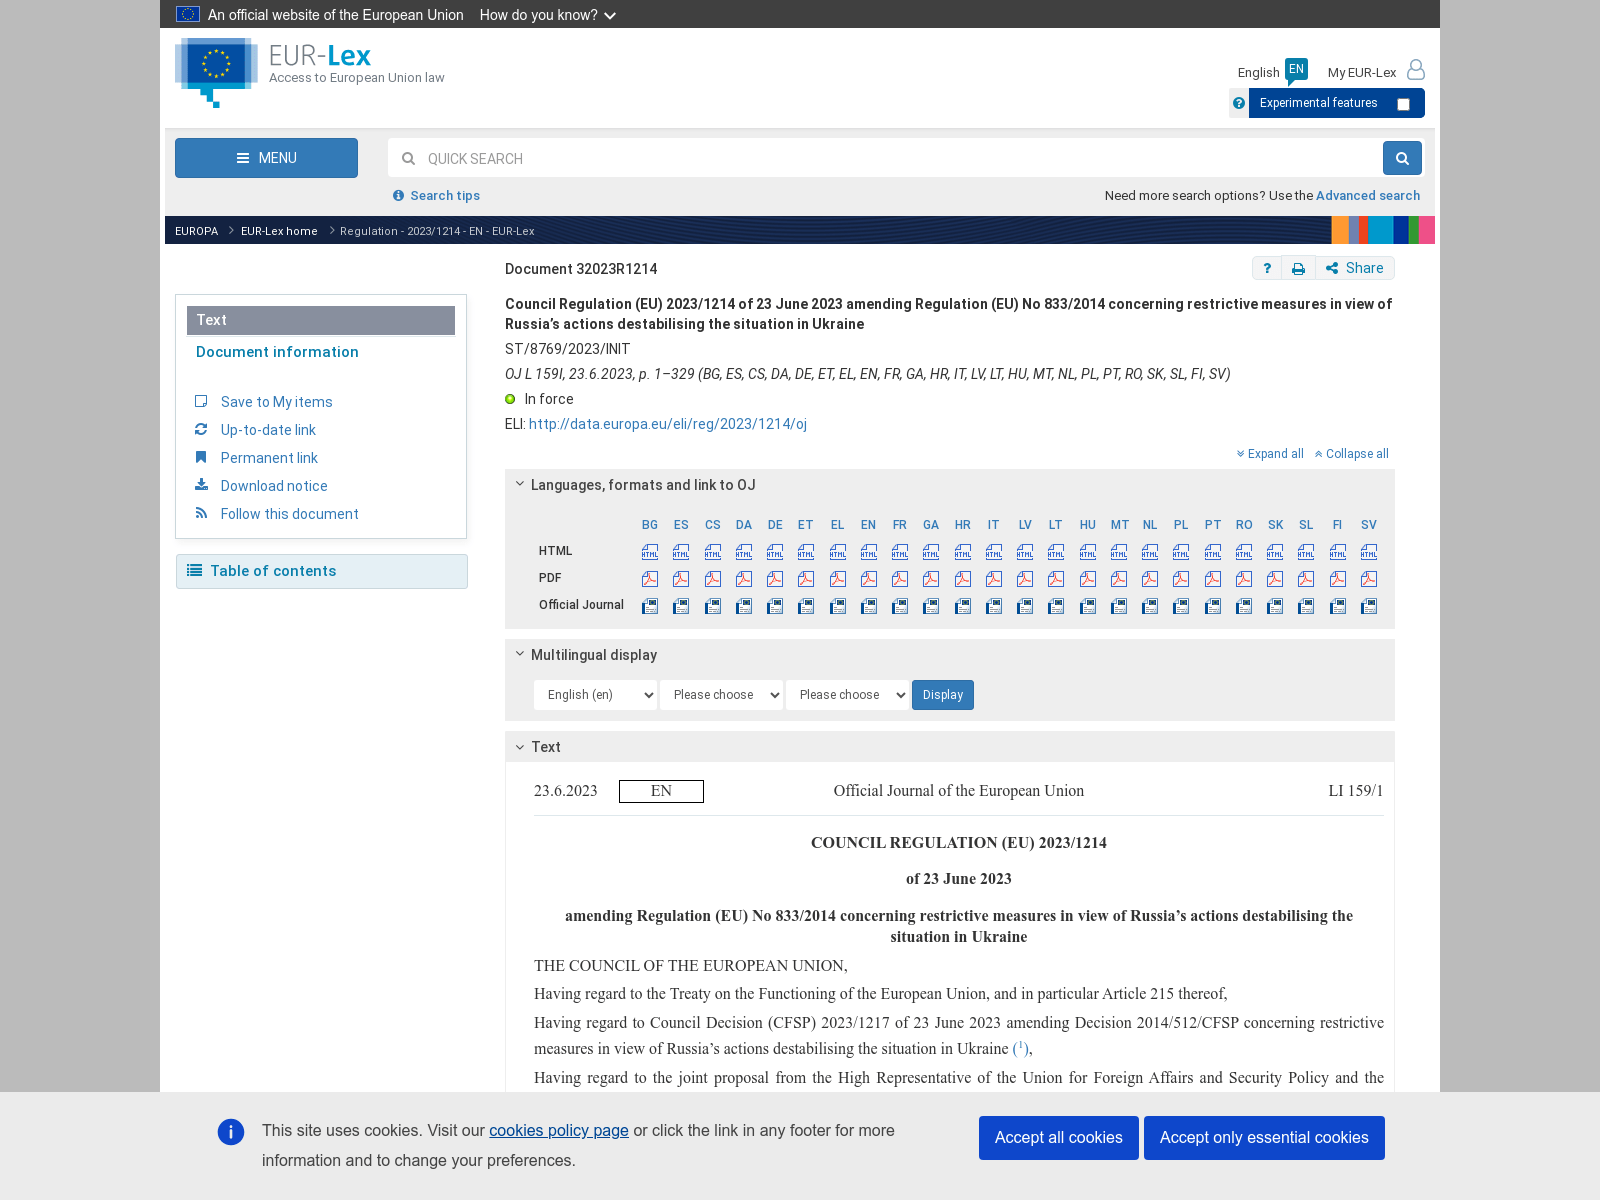
Task: Expand the How do you know dropdown
Action: tap(548, 15)
